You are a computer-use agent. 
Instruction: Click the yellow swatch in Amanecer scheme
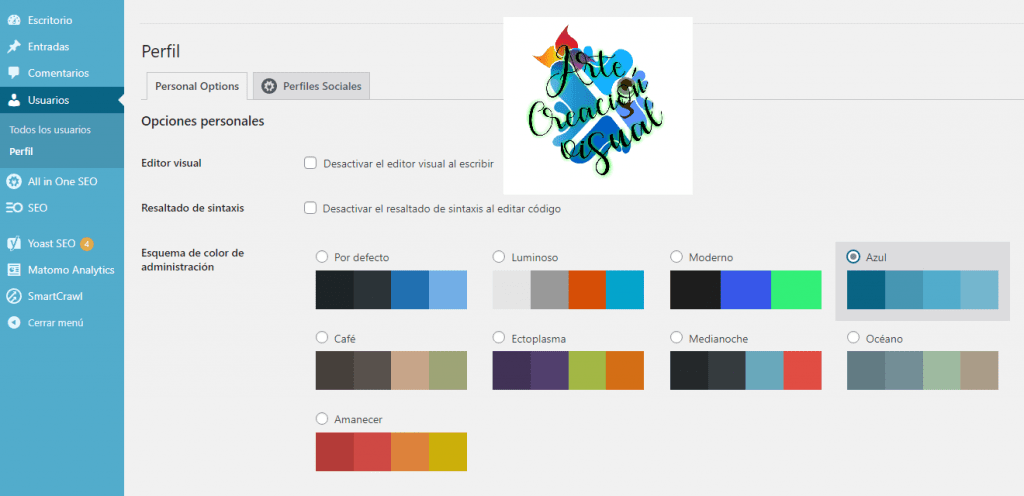448,451
